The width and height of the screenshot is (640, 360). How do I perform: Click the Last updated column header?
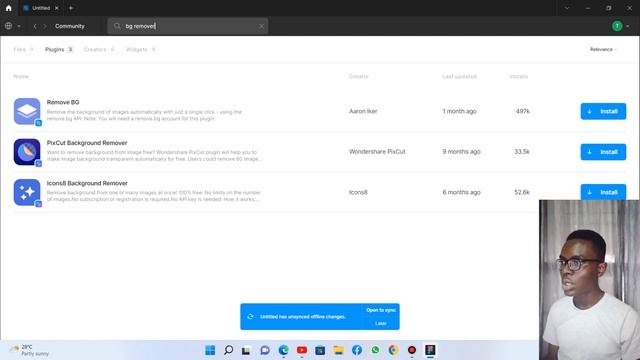(460, 76)
